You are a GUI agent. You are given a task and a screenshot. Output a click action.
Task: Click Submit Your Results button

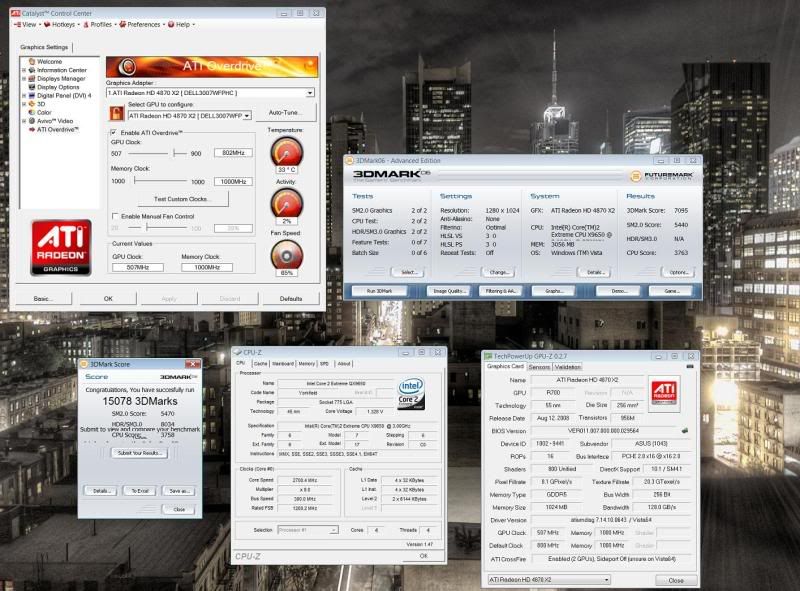pos(139,453)
